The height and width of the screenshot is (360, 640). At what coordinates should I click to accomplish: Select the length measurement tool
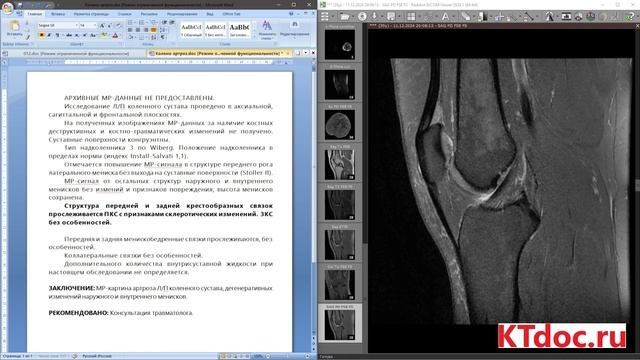click(x=529, y=16)
